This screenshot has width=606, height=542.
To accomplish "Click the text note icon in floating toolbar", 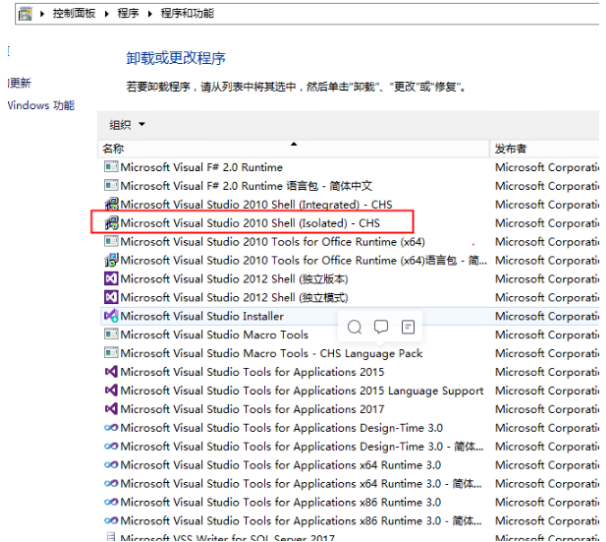I will pyautogui.click(x=408, y=327).
